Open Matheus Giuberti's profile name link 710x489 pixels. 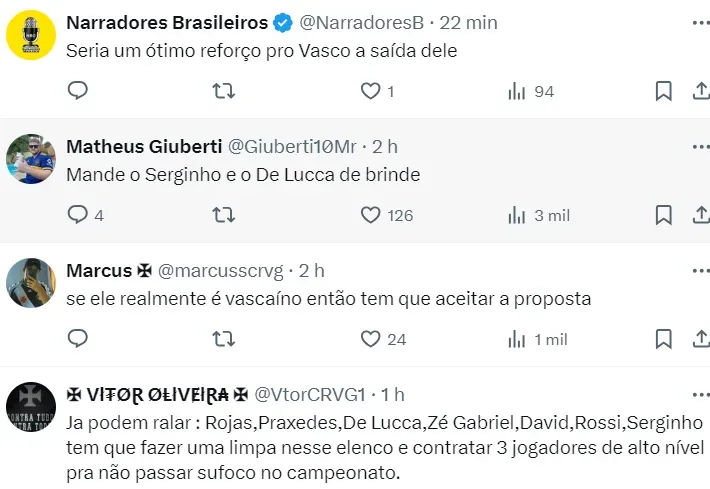pyautogui.click(x=144, y=146)
